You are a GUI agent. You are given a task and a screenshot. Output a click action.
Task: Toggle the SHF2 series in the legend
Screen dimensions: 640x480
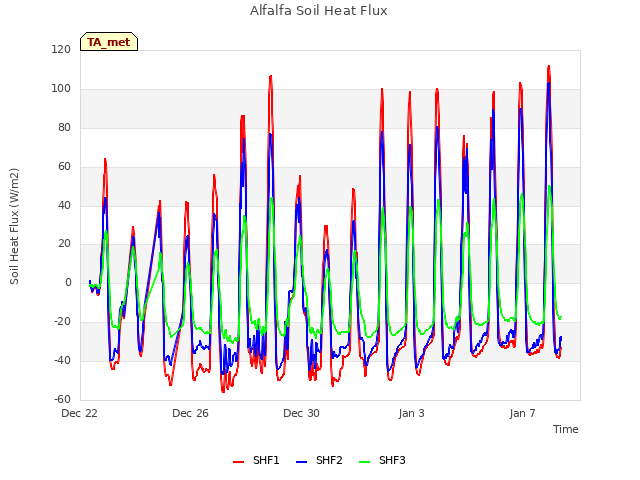point(319,460)
